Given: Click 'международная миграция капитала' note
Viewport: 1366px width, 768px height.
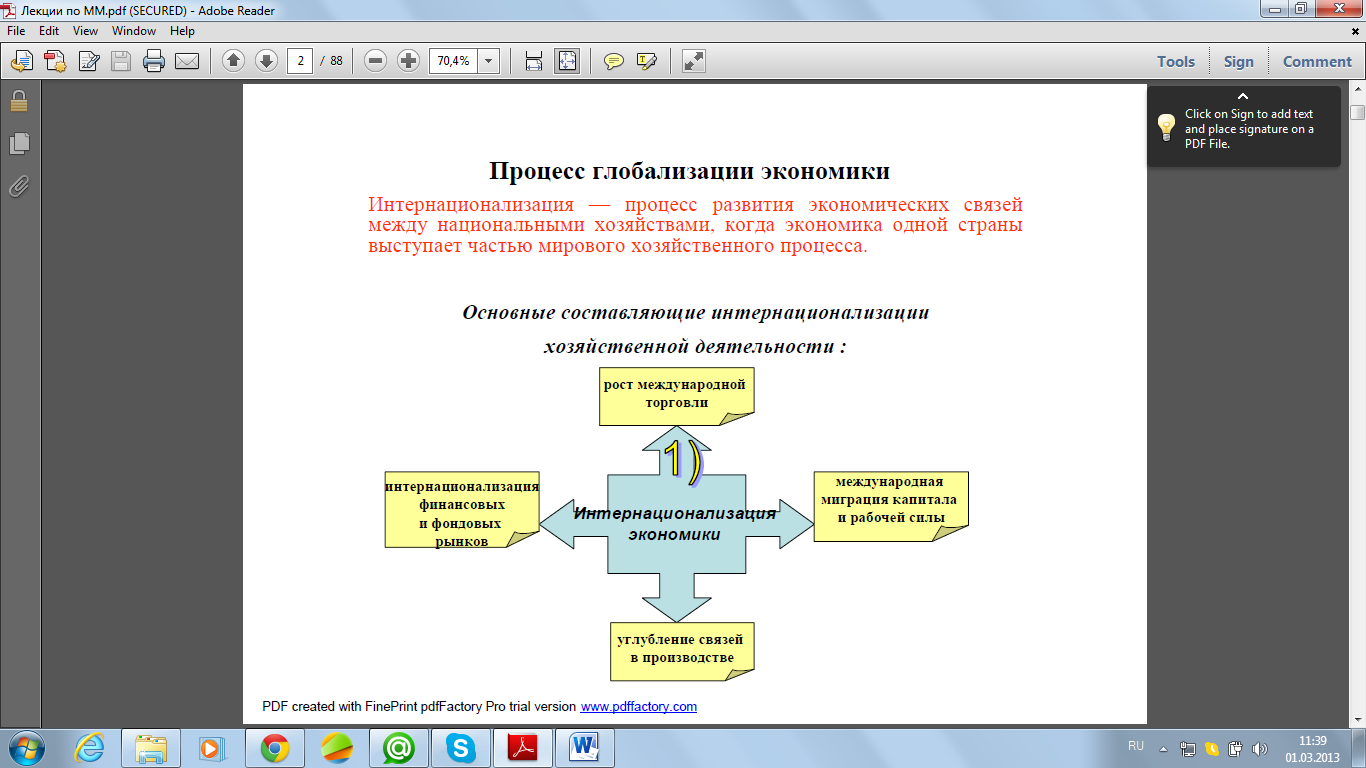Looking at the screenshot, I should click(891, 506).
